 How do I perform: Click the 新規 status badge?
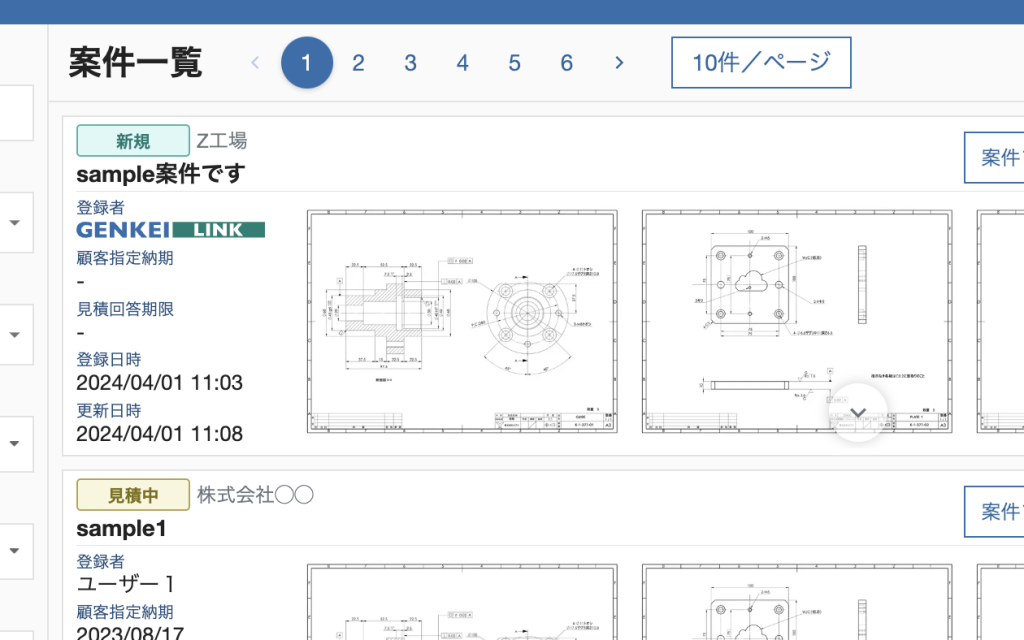[x=133, y=140]
